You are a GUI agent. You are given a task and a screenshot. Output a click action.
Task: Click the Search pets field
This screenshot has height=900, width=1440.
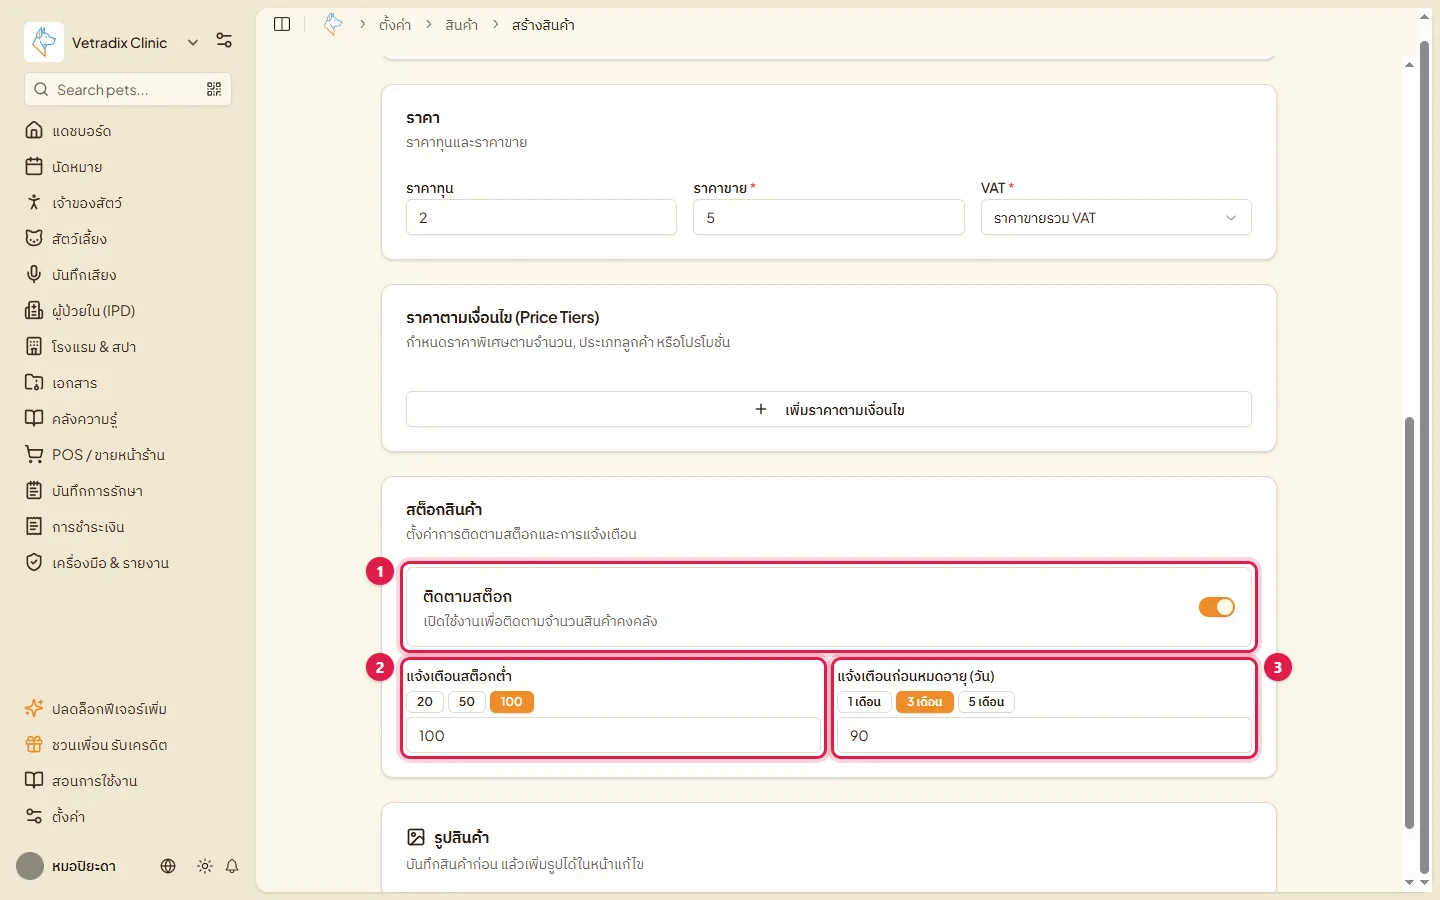point(128,89)
